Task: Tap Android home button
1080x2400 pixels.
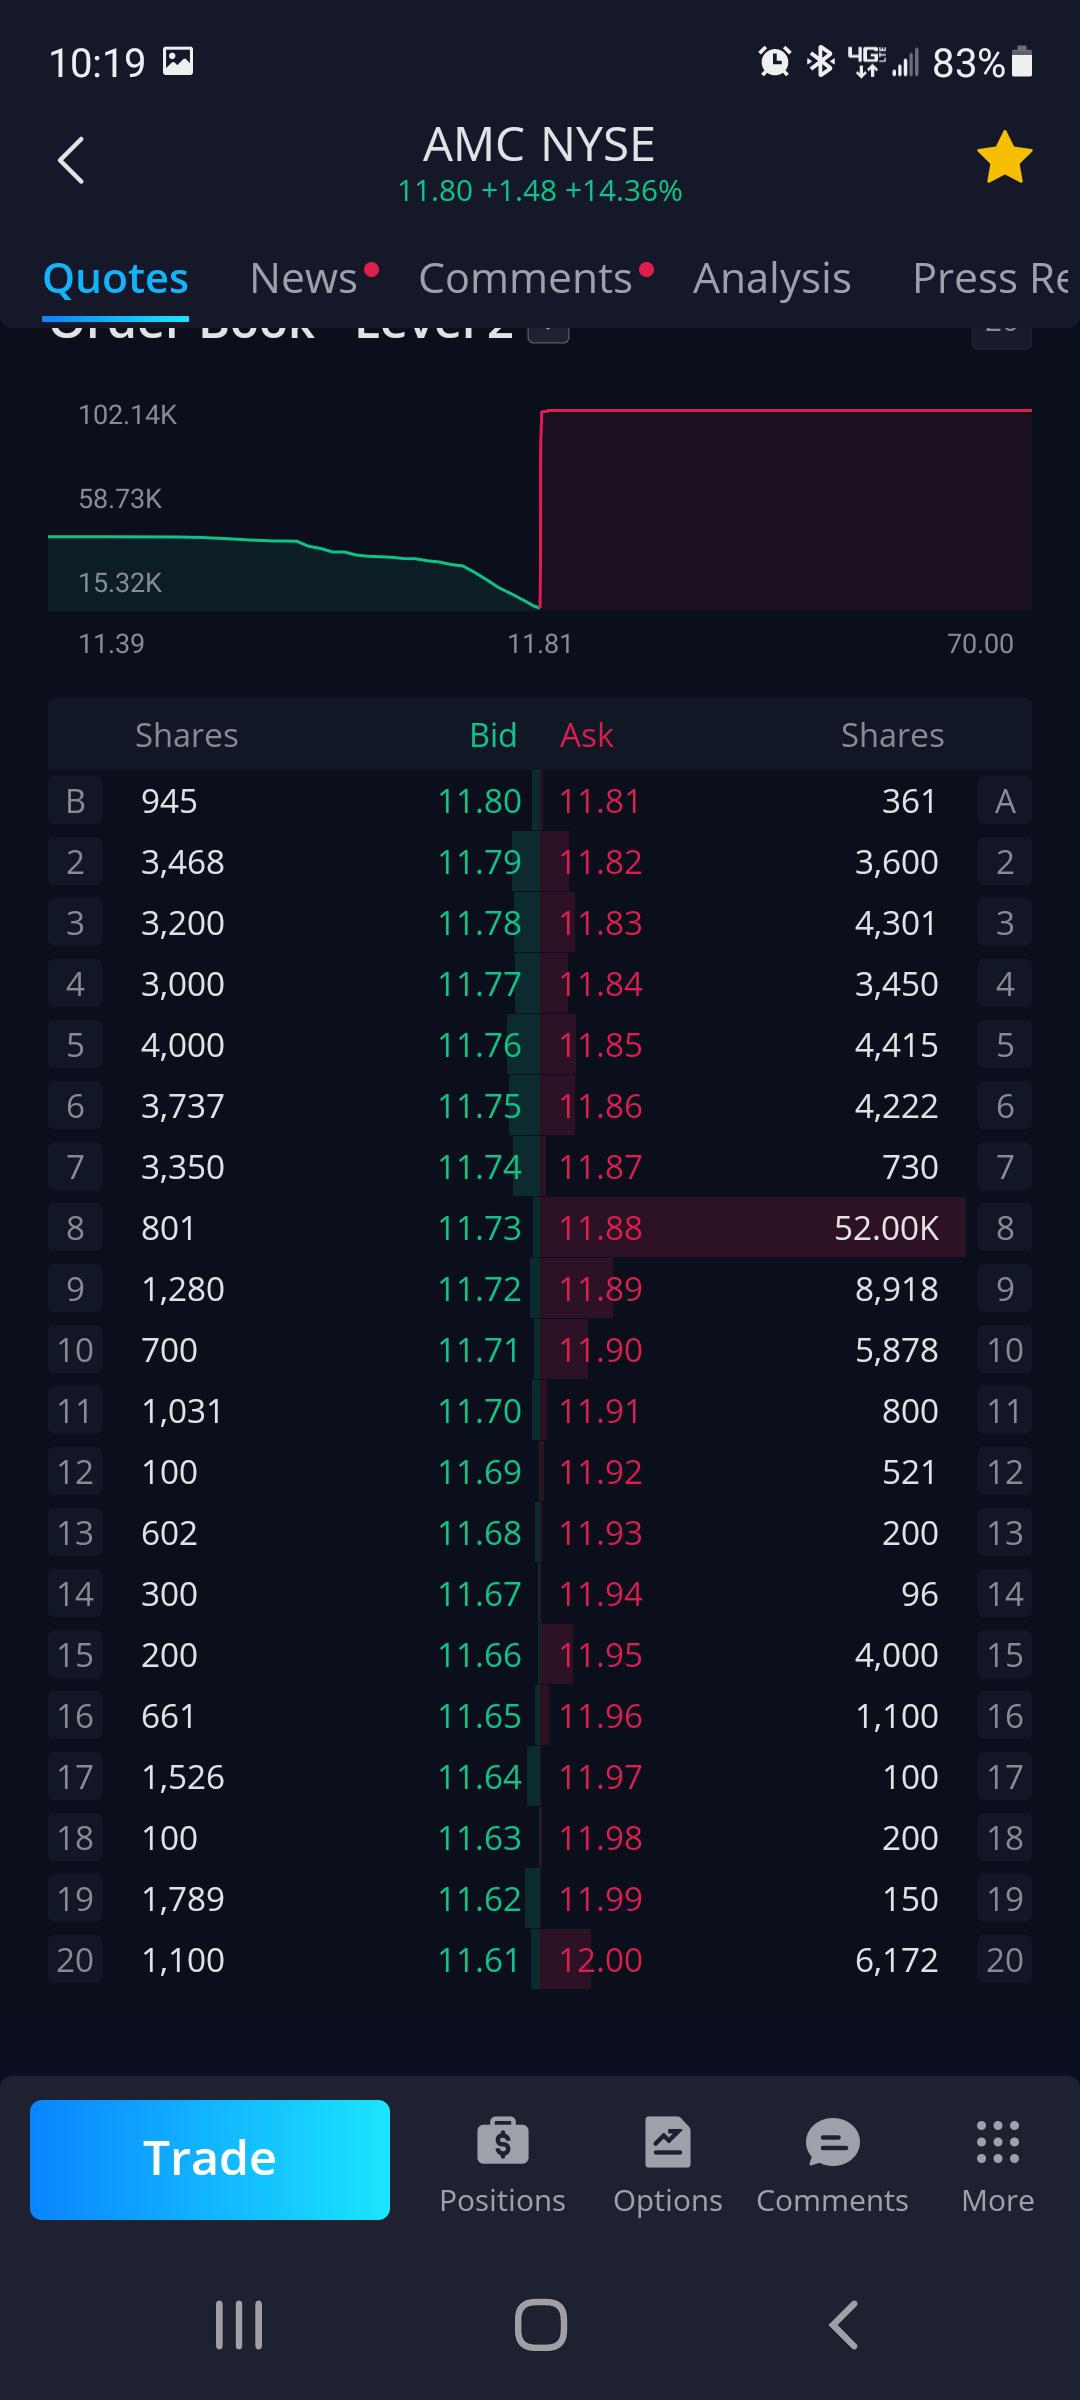Action: click(541, 2325)
